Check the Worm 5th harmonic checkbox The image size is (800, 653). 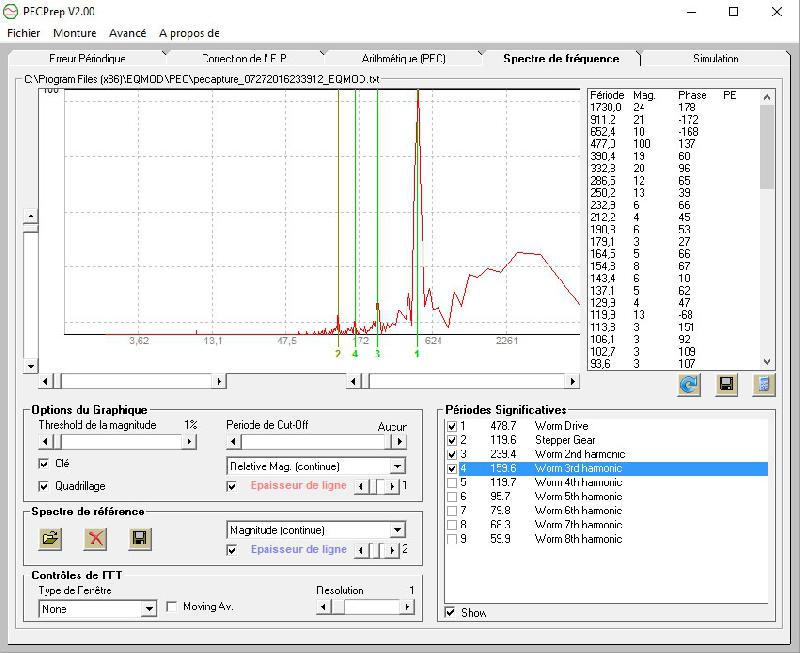[452, 496]
